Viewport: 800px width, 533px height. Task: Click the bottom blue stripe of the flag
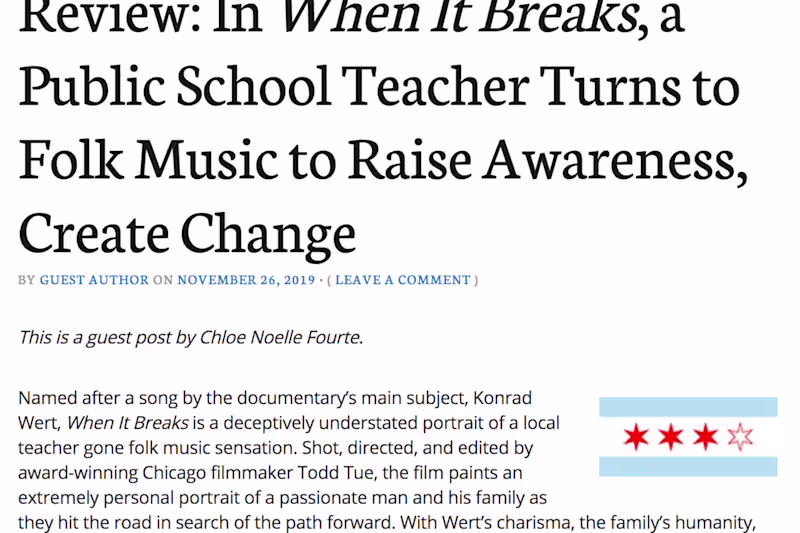pyautogui.click(x=688, y=466)
